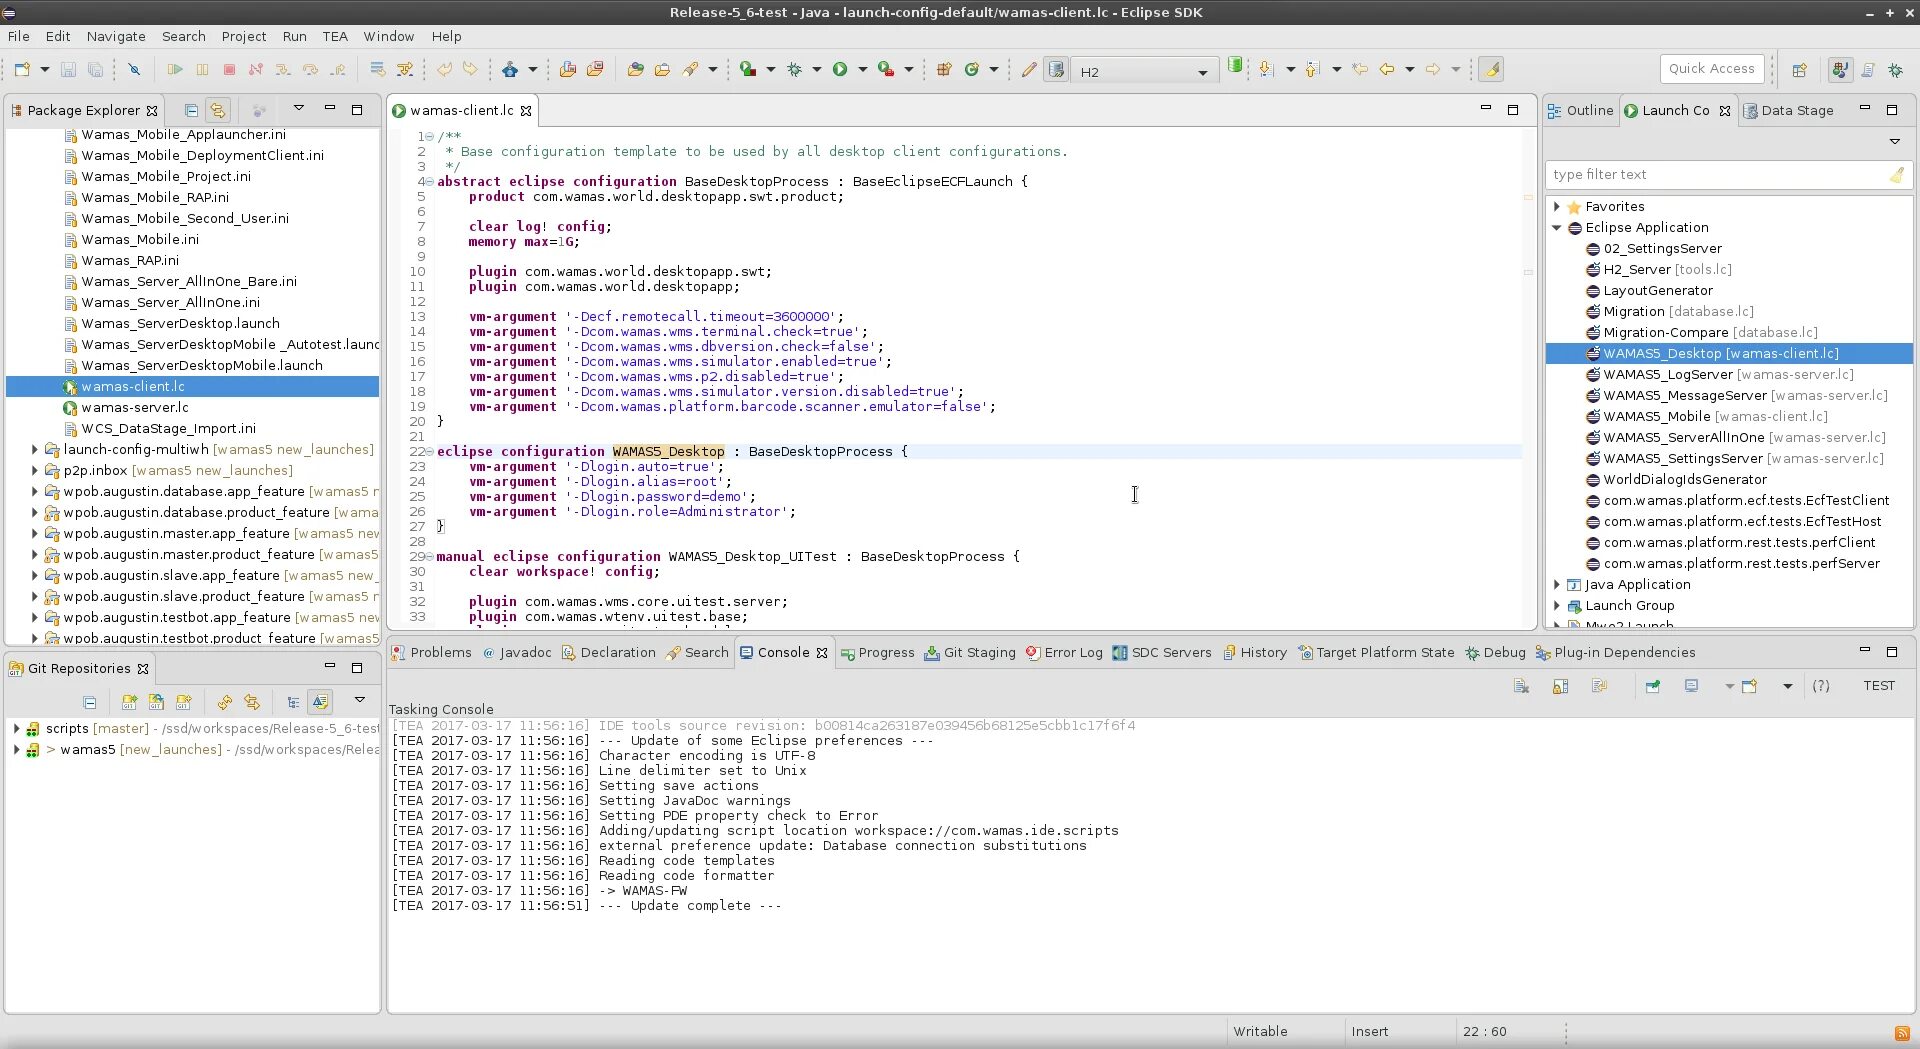1920x1049 pixels.
Task: Switch to the Error Log tab
Action: coord(1064,653)
